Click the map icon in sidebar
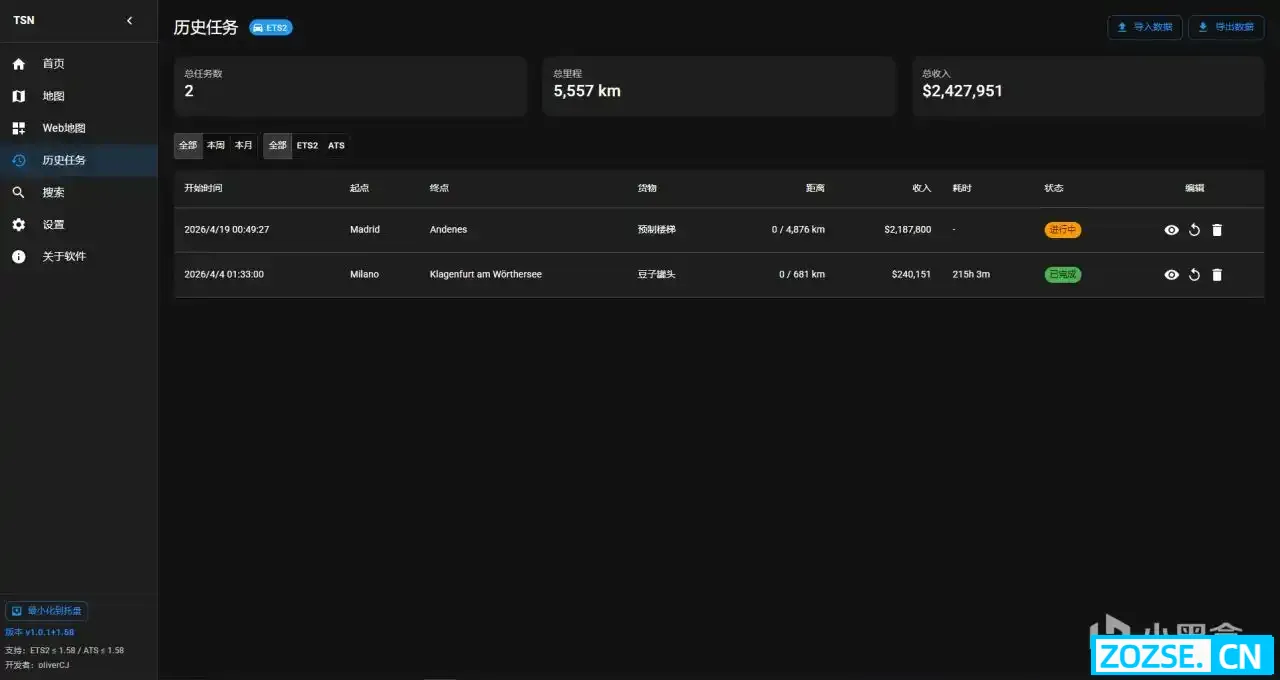This screenshot has height=680, width=1280. [x=18, y=96]
